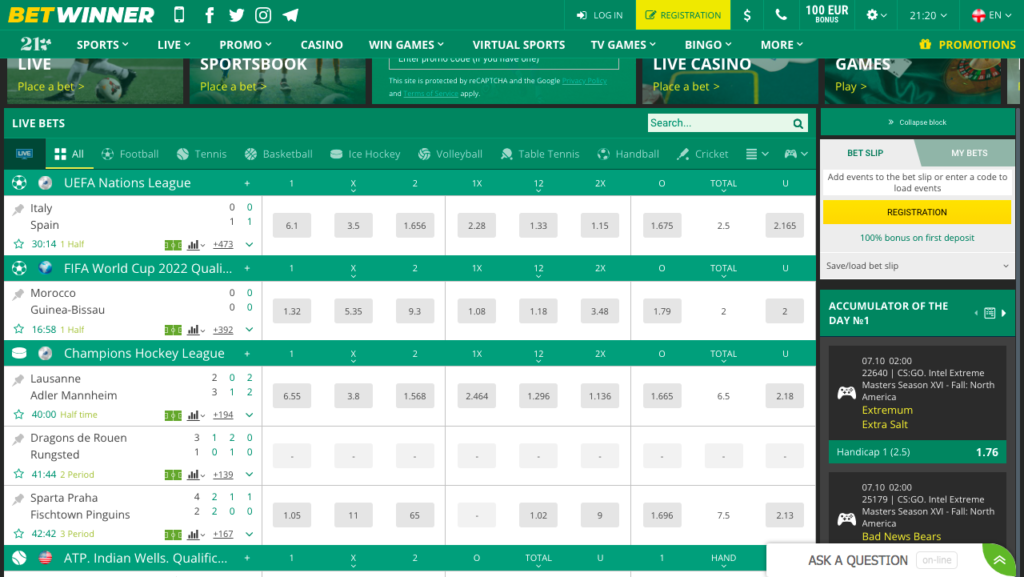
Task: Bet on Italy win at odds 6.1
Action: 292,226
